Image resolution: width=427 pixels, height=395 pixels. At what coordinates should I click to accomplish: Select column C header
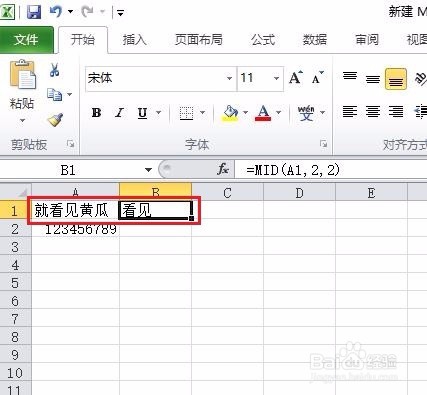tap(227, 193)
